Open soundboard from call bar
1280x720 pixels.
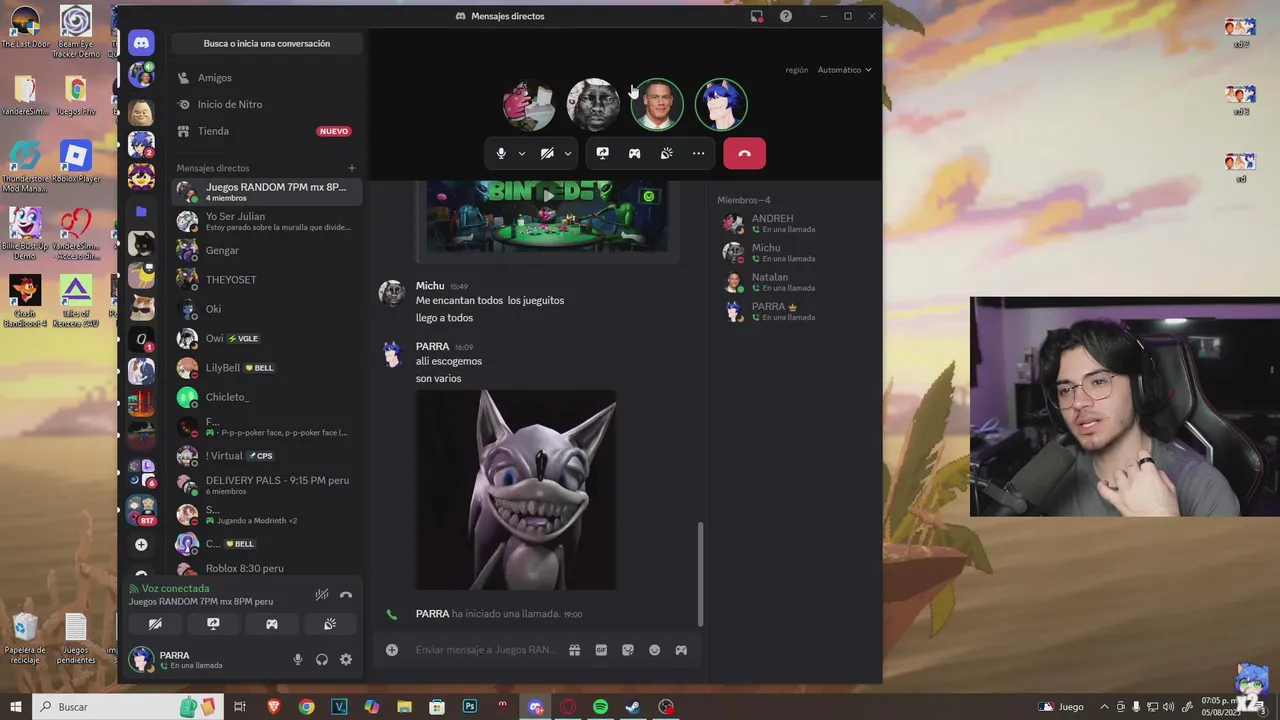coord(666,153)
